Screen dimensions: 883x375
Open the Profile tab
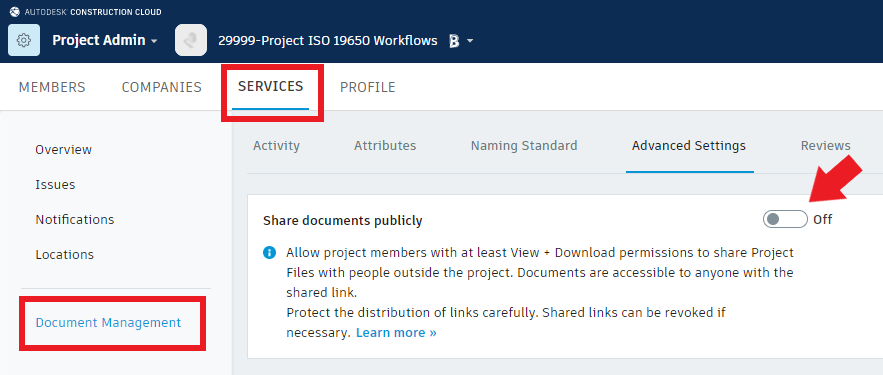tap(368, 87)
